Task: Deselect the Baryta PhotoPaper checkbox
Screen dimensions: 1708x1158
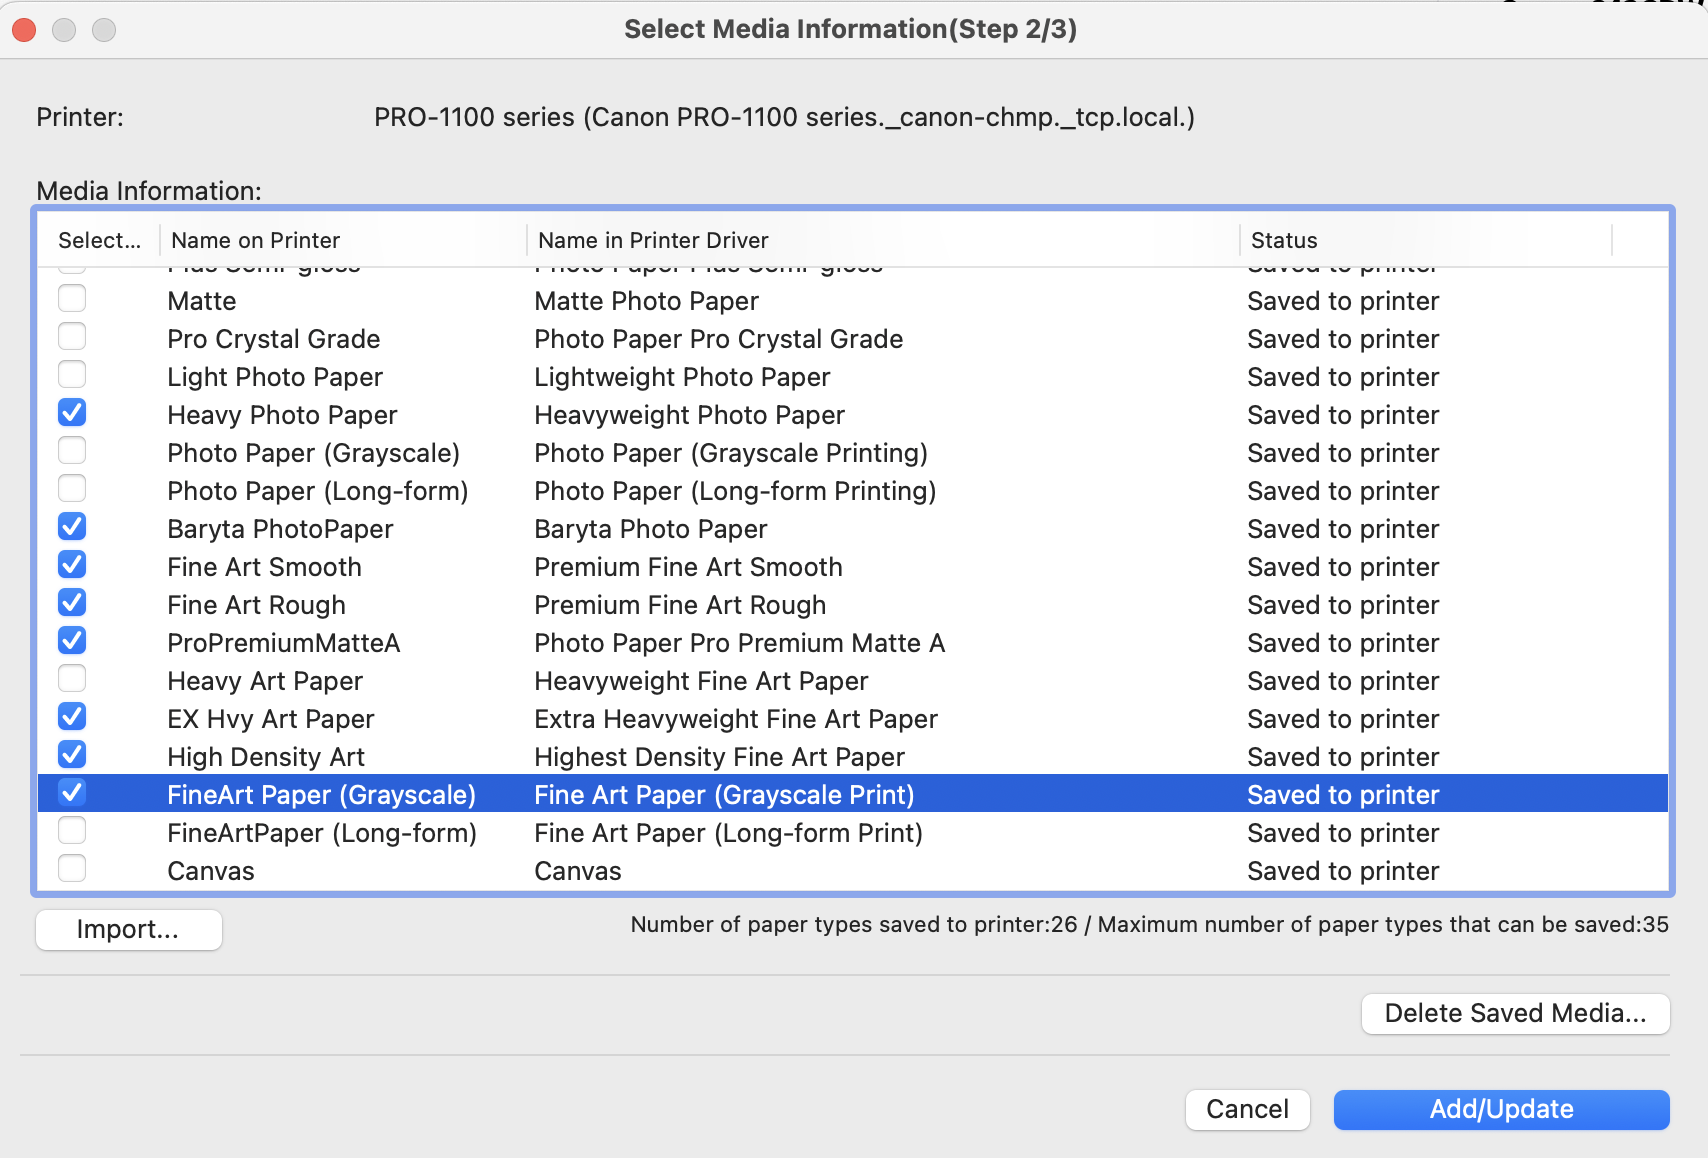Action: point(71,526)
